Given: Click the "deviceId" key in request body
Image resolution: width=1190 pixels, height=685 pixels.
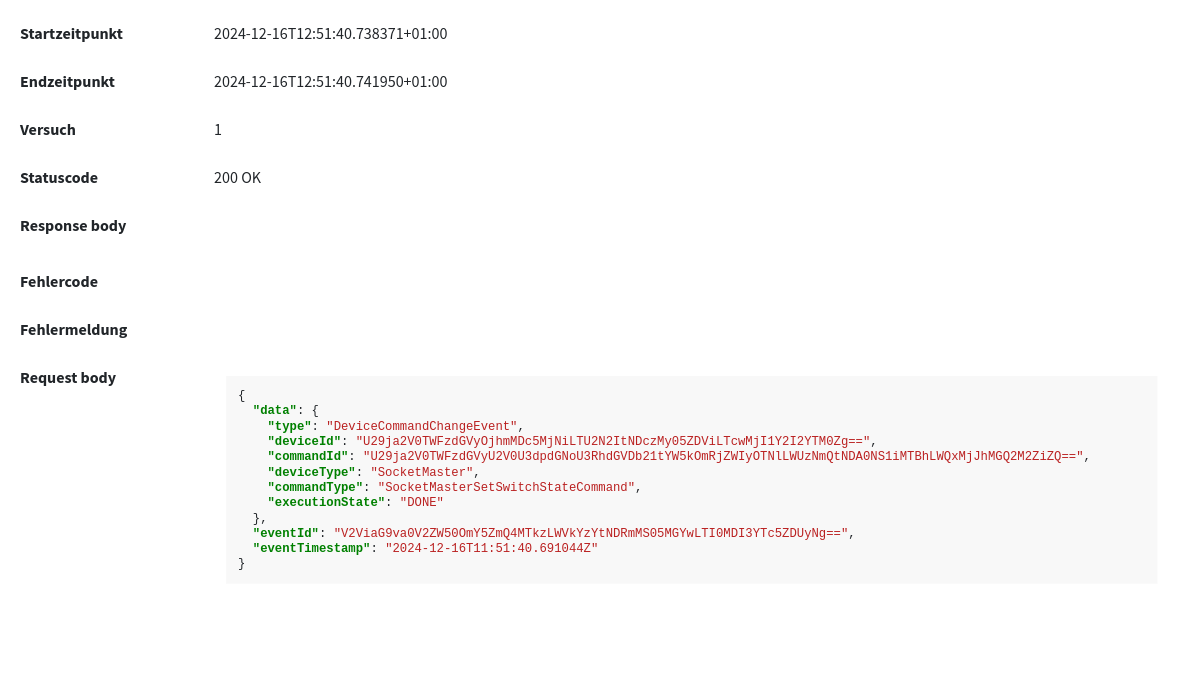Looking at the screenshot, I should pos(304,442).
